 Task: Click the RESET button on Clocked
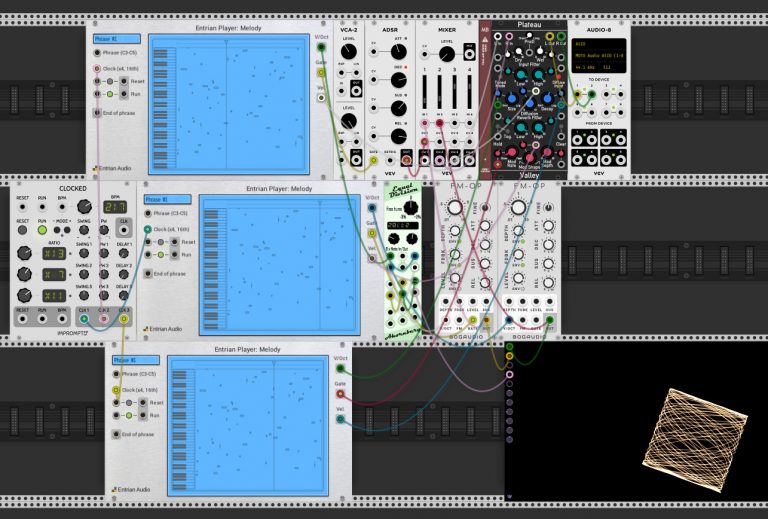pos(23,230)
